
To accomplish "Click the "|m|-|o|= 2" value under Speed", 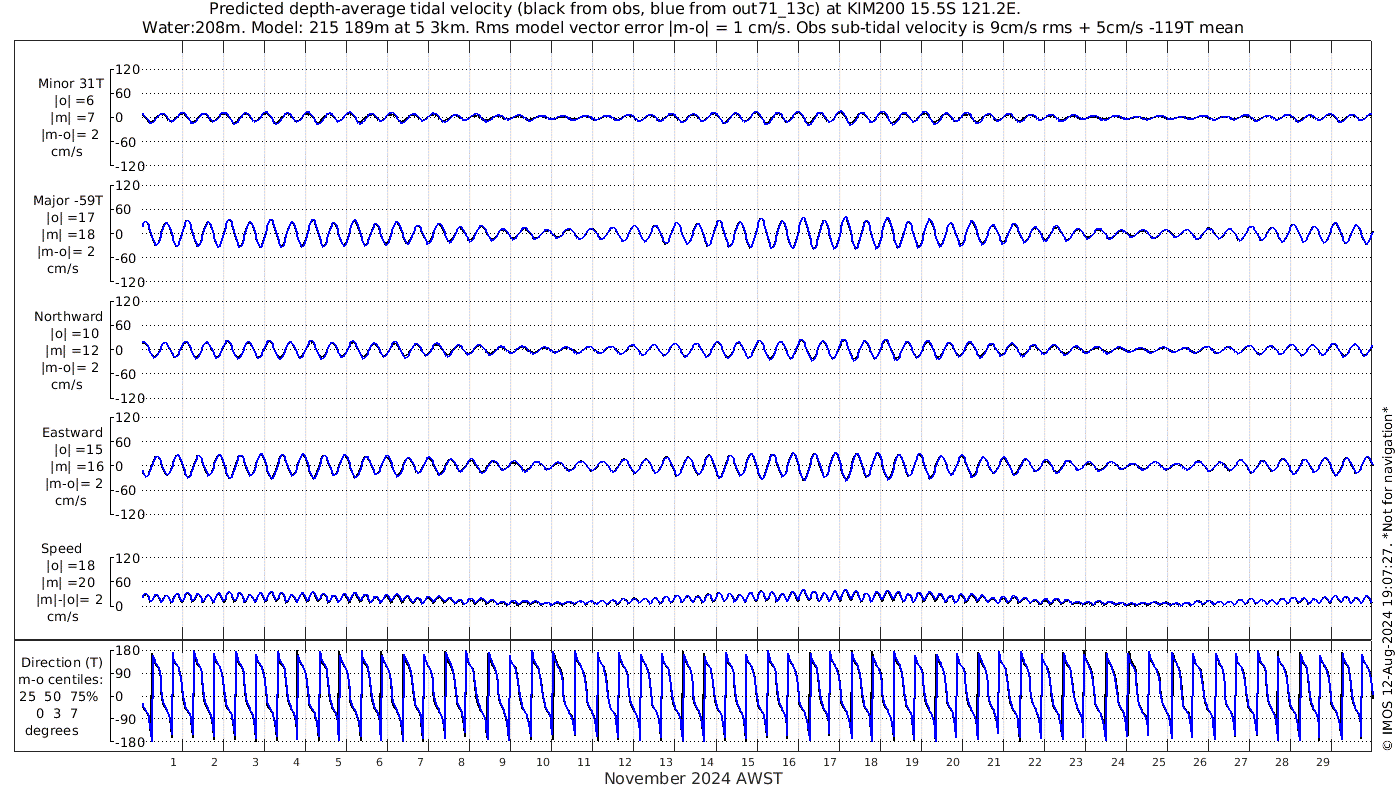I will point(70,599).
